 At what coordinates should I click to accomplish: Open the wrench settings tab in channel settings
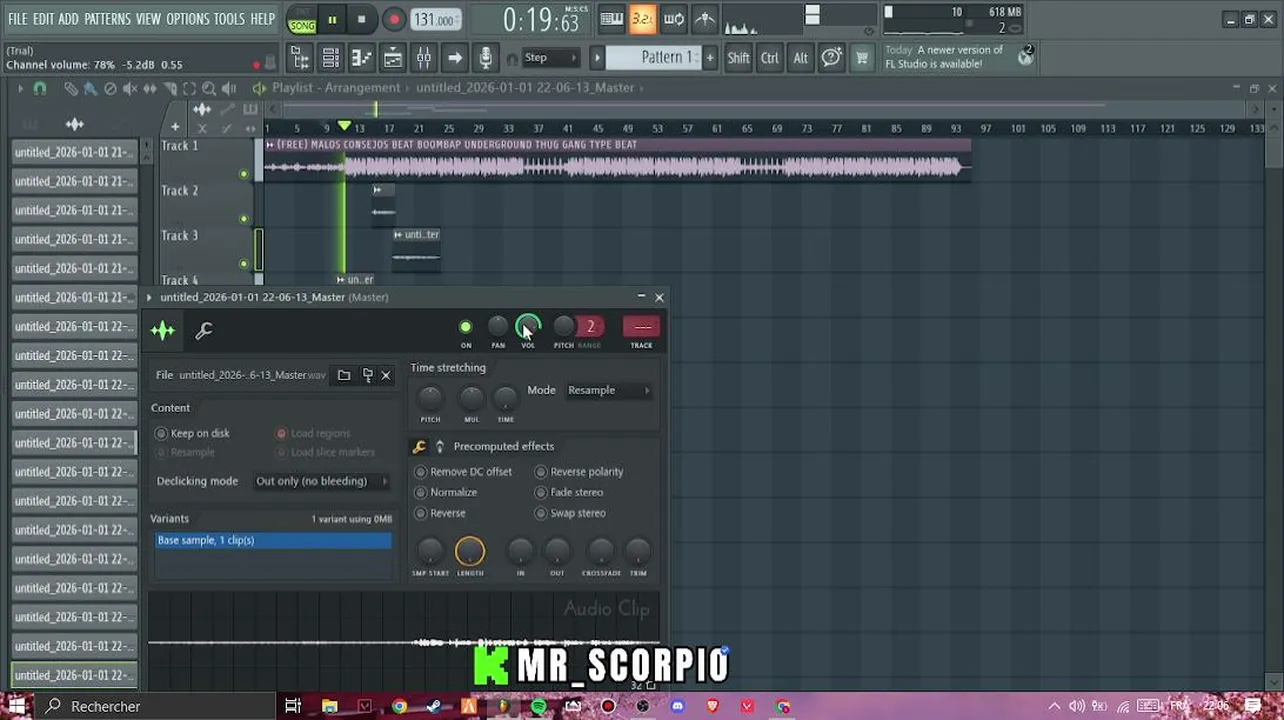point(204,330)
